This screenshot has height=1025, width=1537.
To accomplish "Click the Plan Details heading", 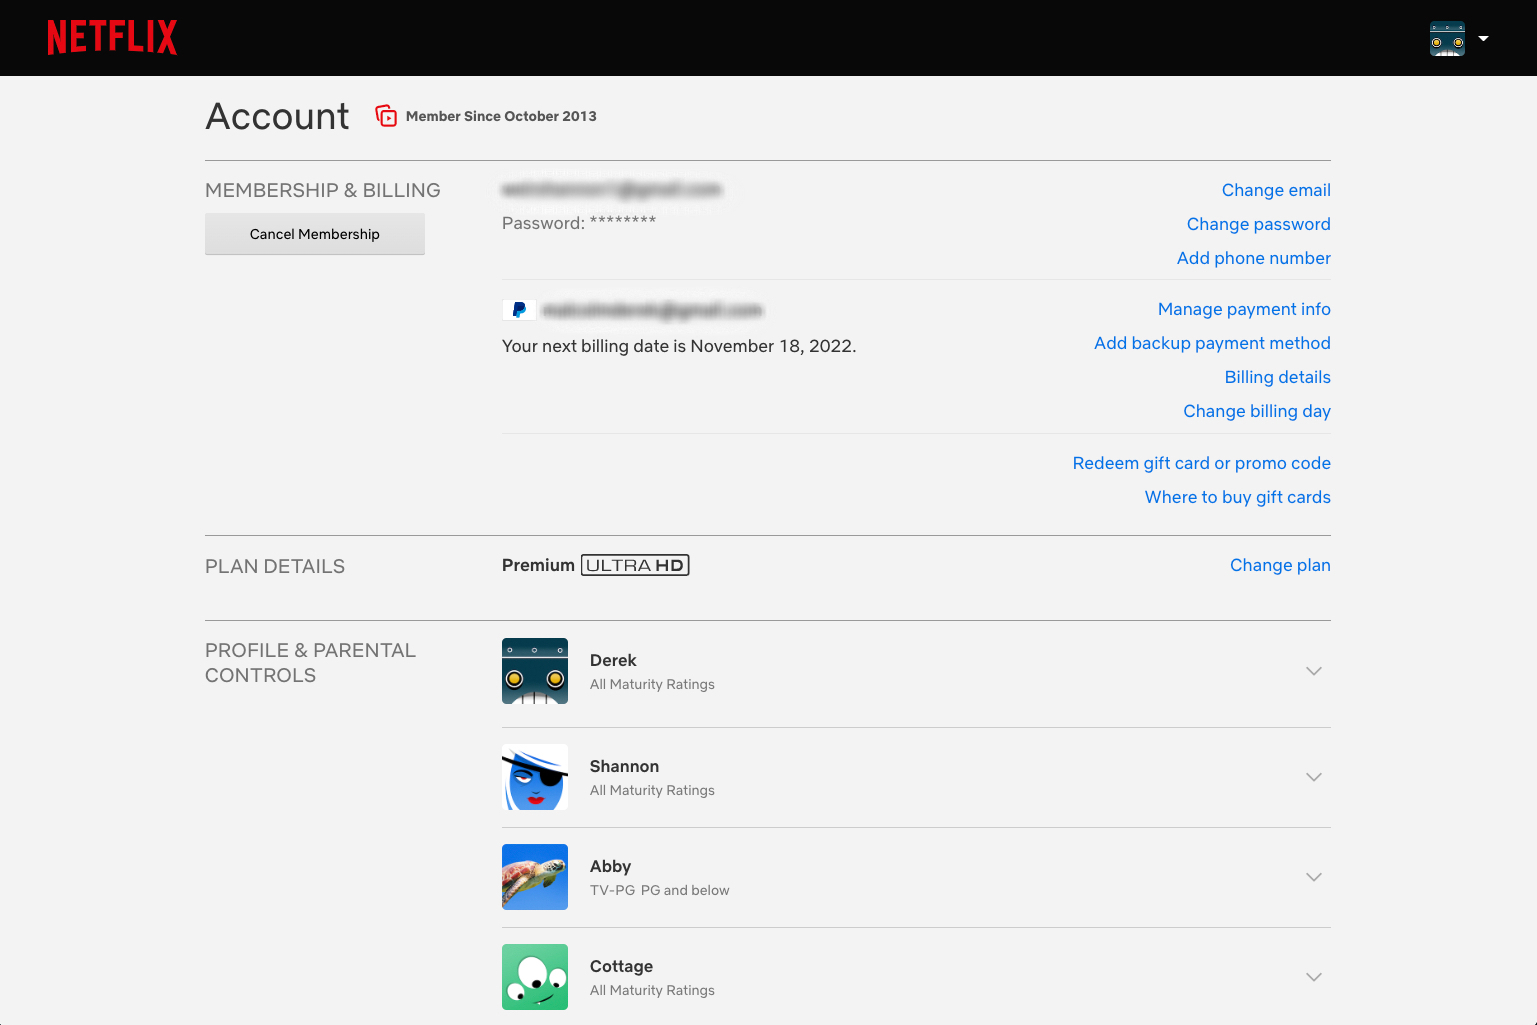I will coord(275,566).
